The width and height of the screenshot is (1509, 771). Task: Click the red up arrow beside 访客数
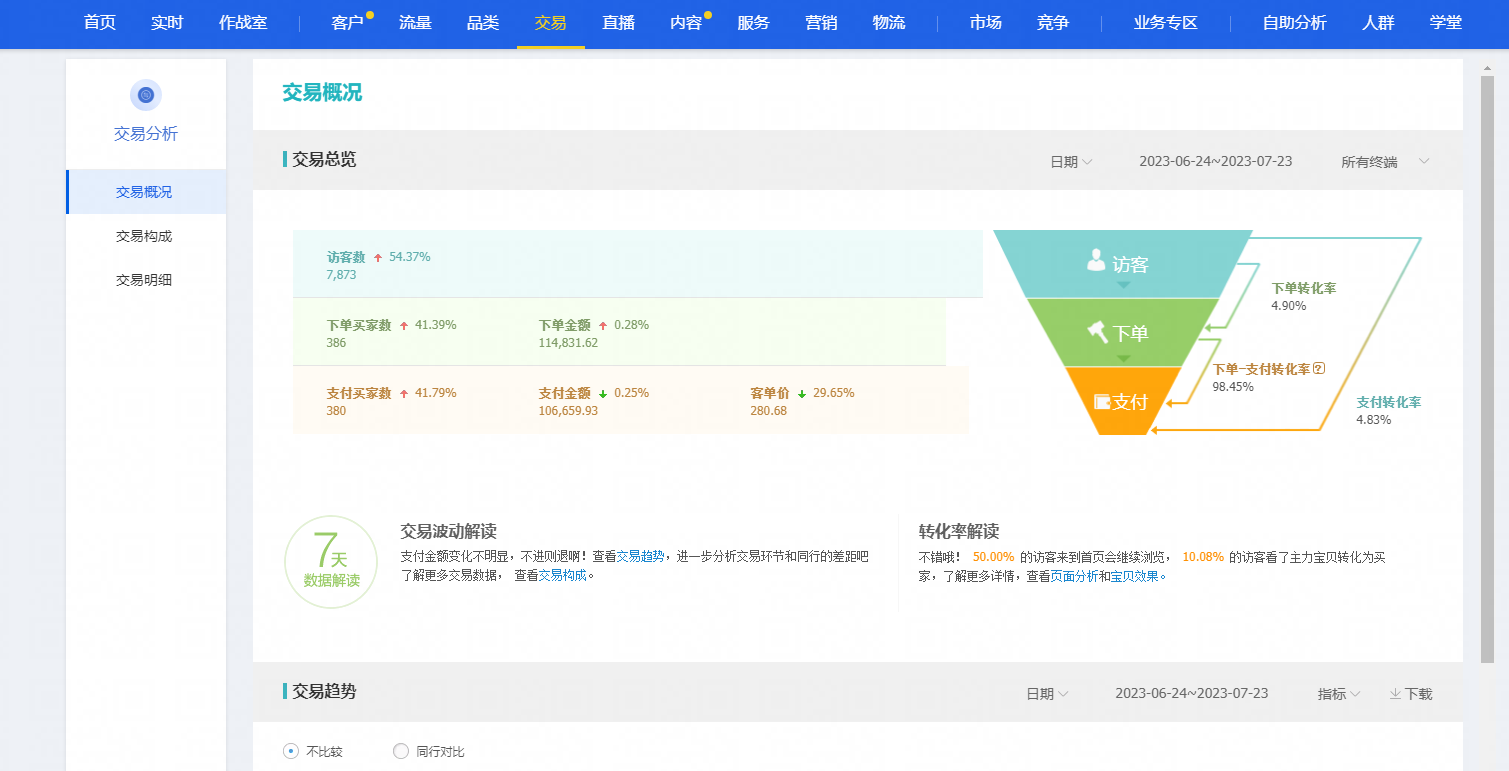378,257
